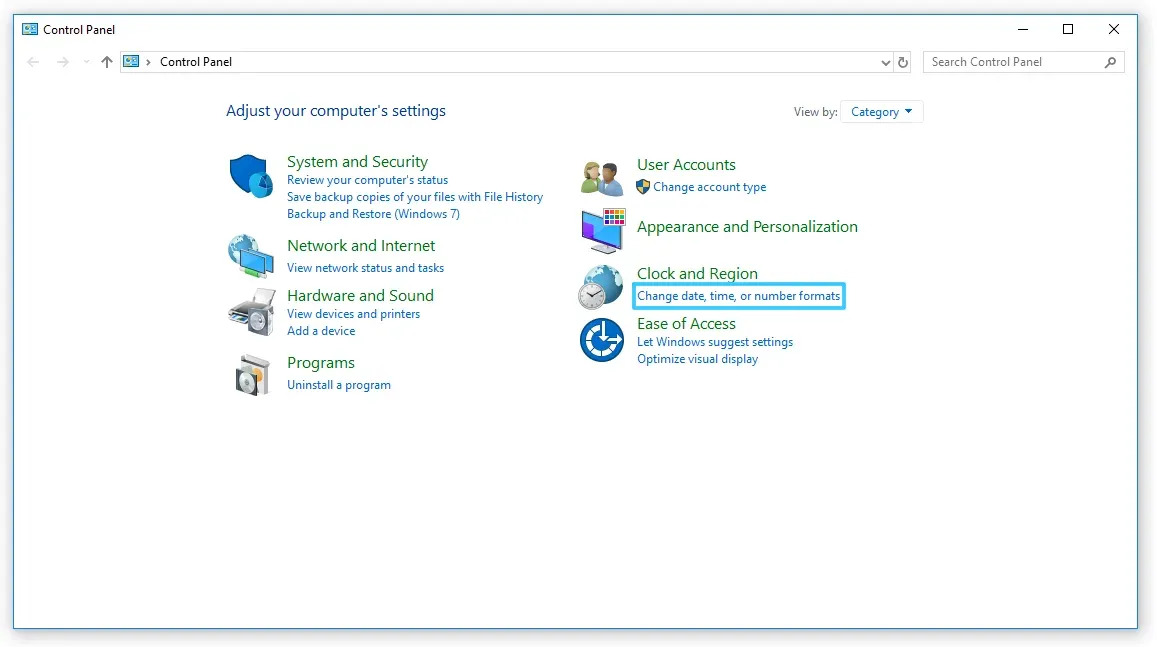Click the Hardware and Sound printer icon
The height and width of the screenshot is (647, 1157).
(252, 312)
